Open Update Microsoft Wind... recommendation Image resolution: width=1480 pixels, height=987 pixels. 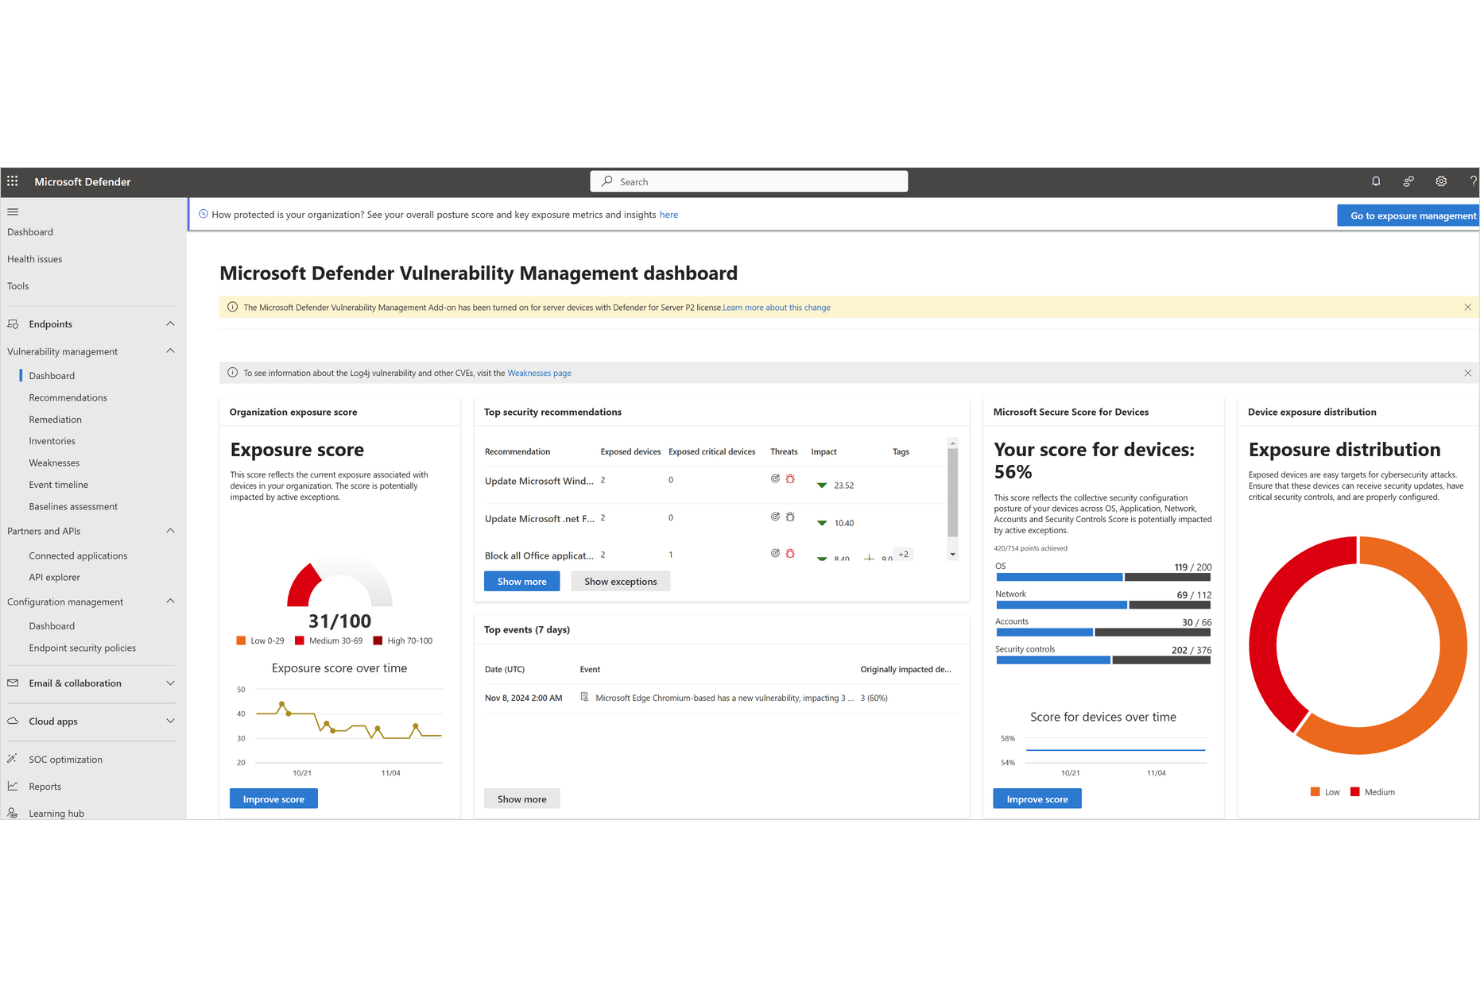[539, 481]
